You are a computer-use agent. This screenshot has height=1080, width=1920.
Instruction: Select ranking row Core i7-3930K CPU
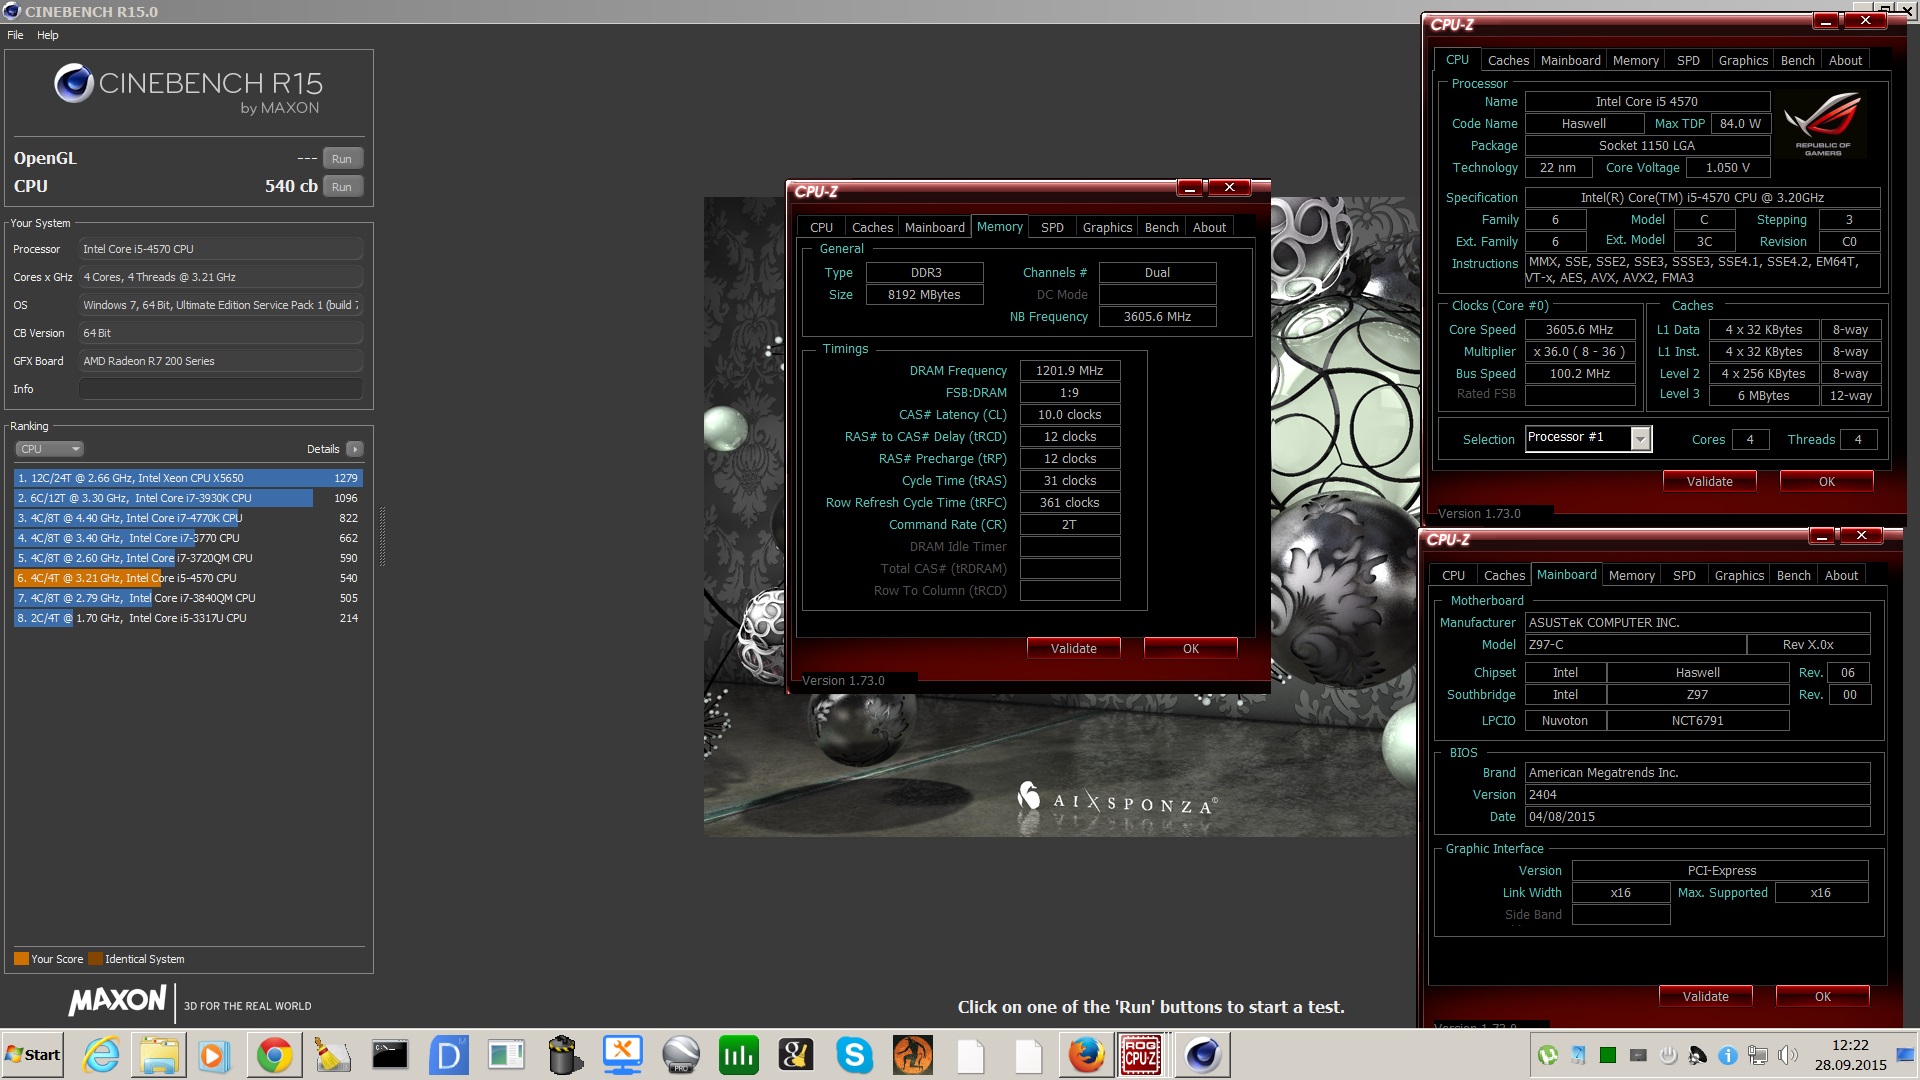pos(187,498)
